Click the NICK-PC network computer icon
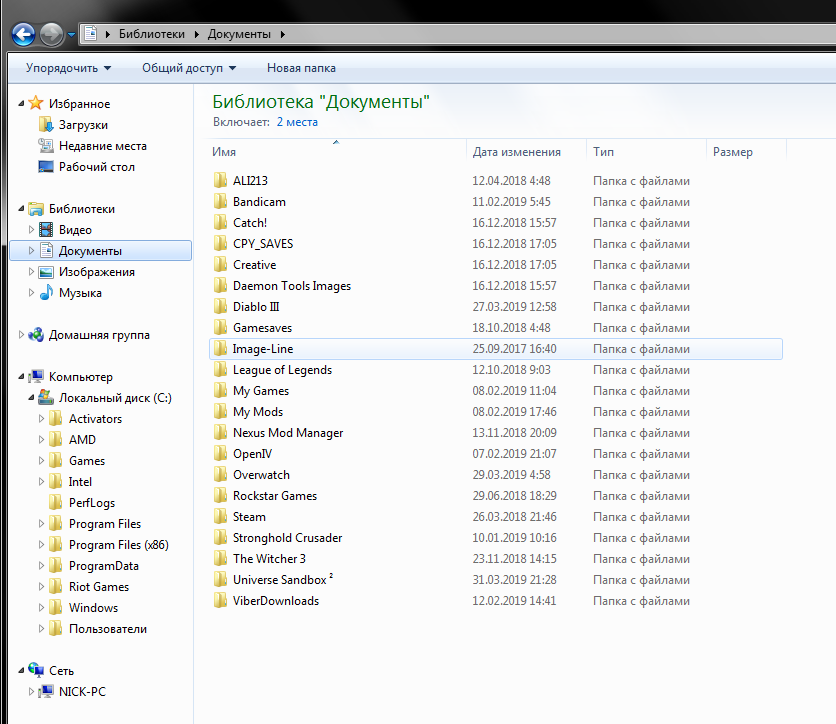836x724 pixels. 45,692
